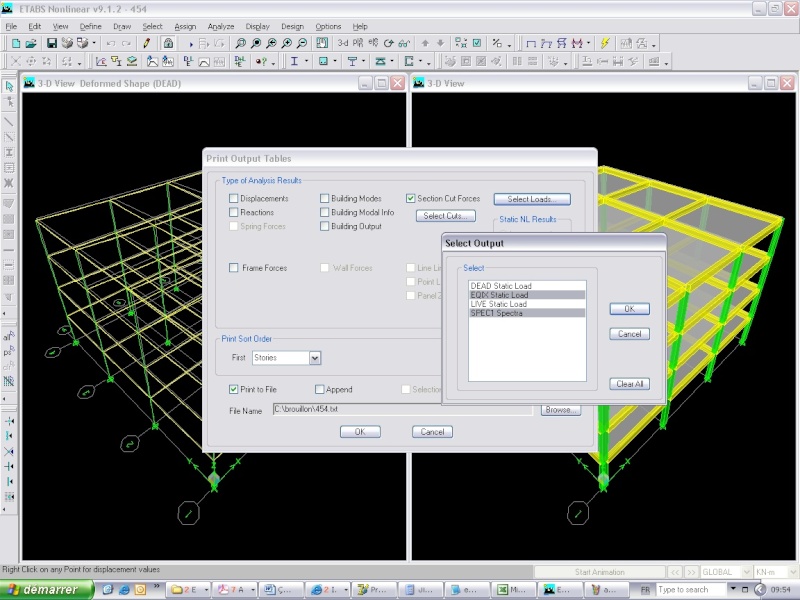Expand the I-beam section dropdown arrow

coord(307,62)
